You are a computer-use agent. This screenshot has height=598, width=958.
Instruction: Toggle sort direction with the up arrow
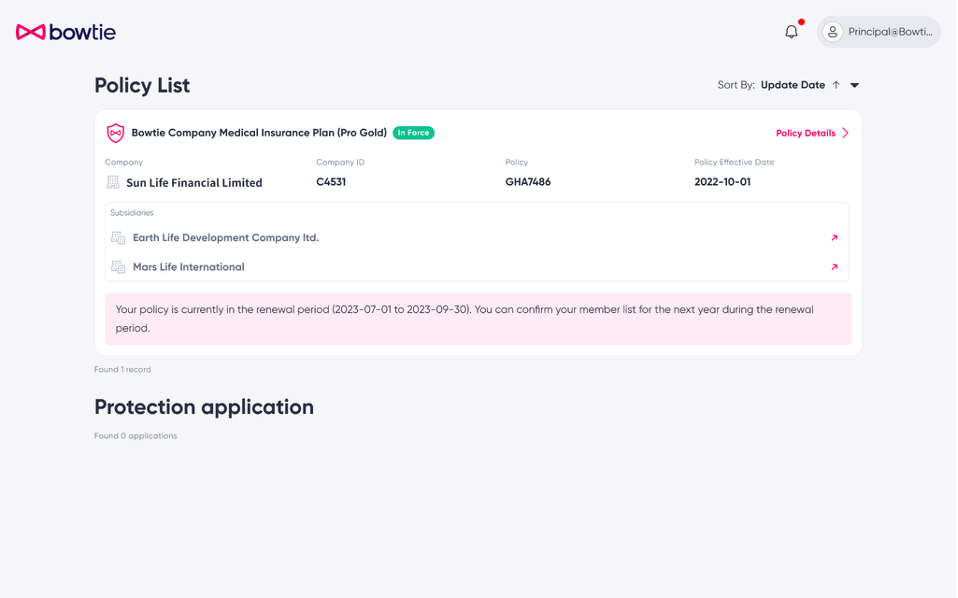coord(836,85)
